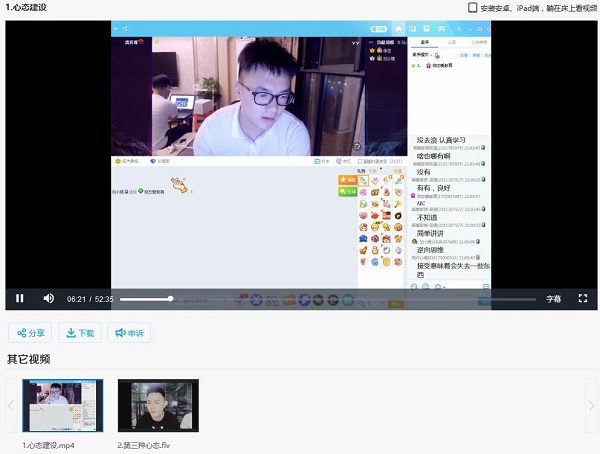
Task: Click the 下载 download button
Action: tap(80, 333)
